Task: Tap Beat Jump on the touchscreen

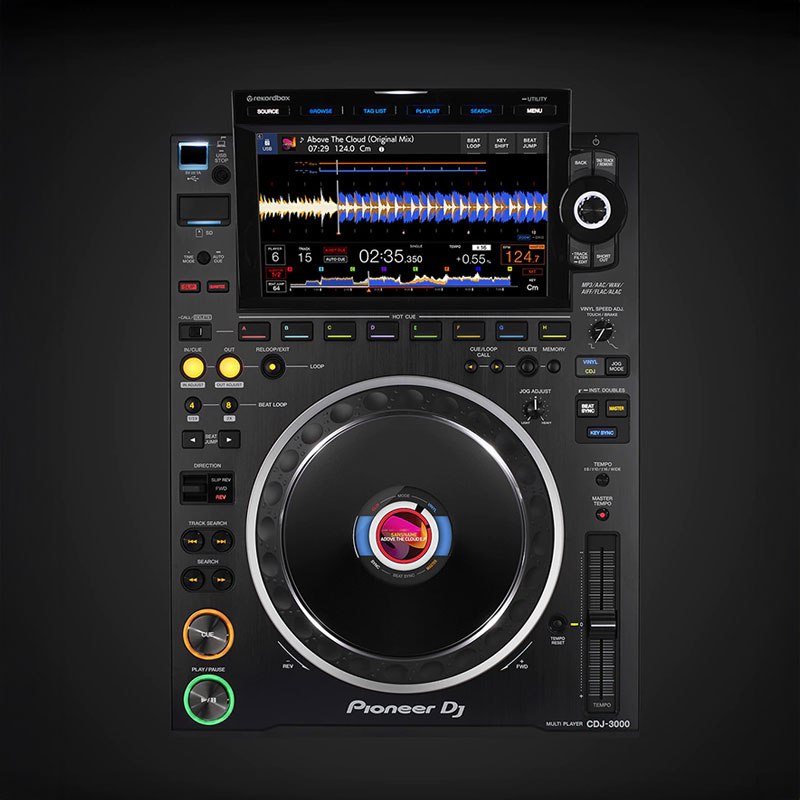Action: pos(530,144)
